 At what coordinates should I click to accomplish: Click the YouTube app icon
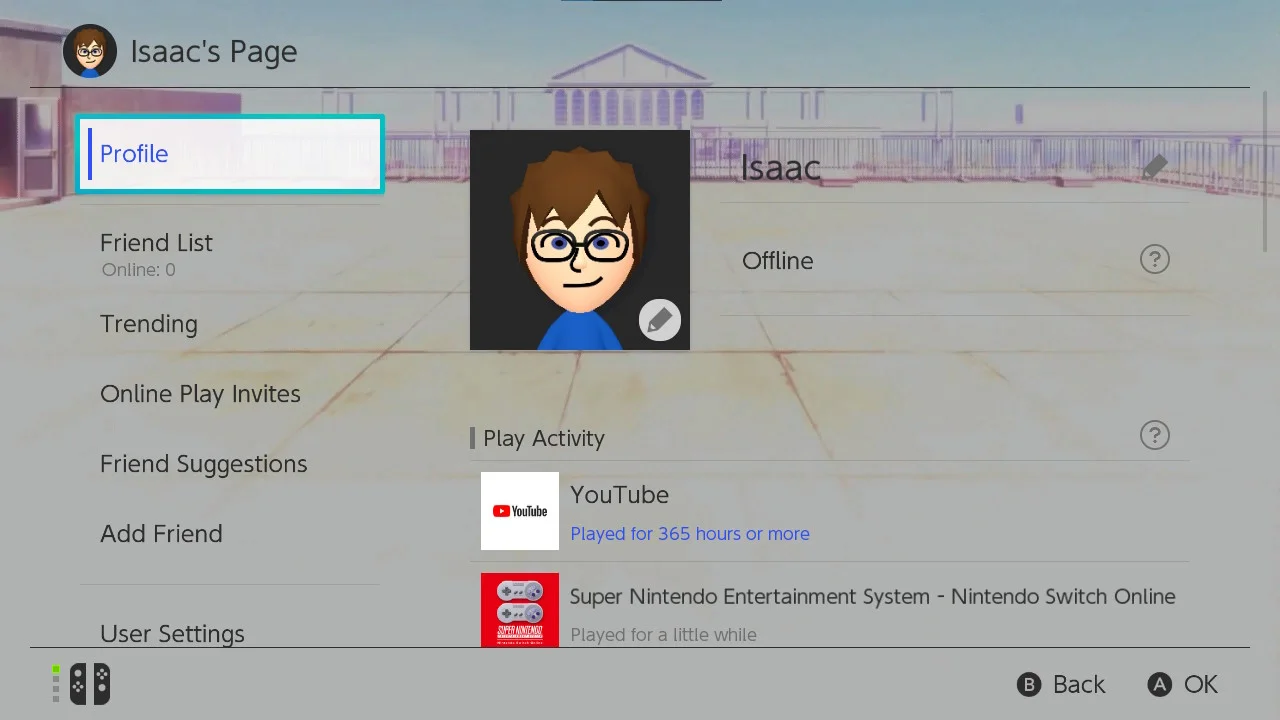click(520, 511)
